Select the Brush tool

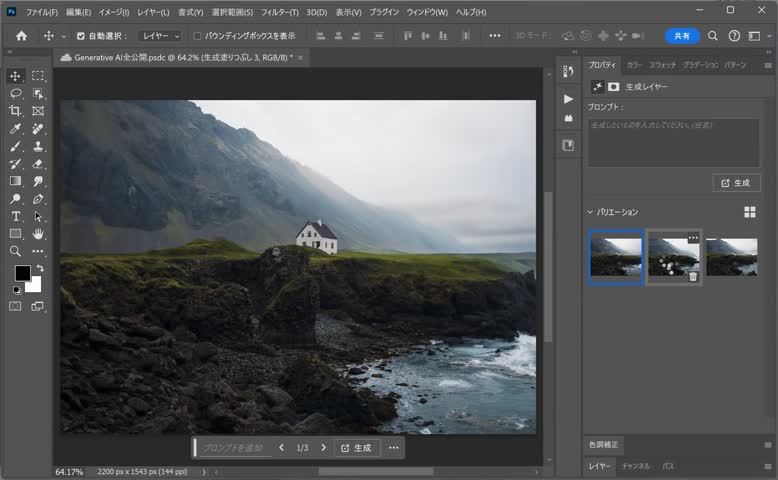point(15,146)
